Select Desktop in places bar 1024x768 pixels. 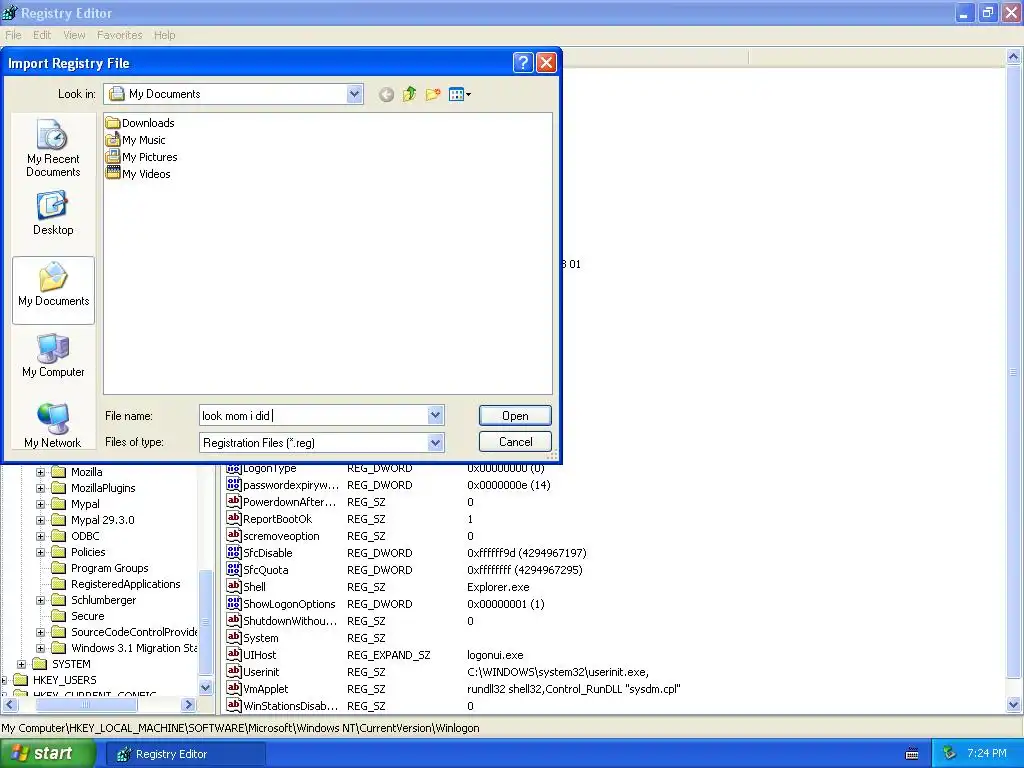pyautogui.click(x=53, y=213)
